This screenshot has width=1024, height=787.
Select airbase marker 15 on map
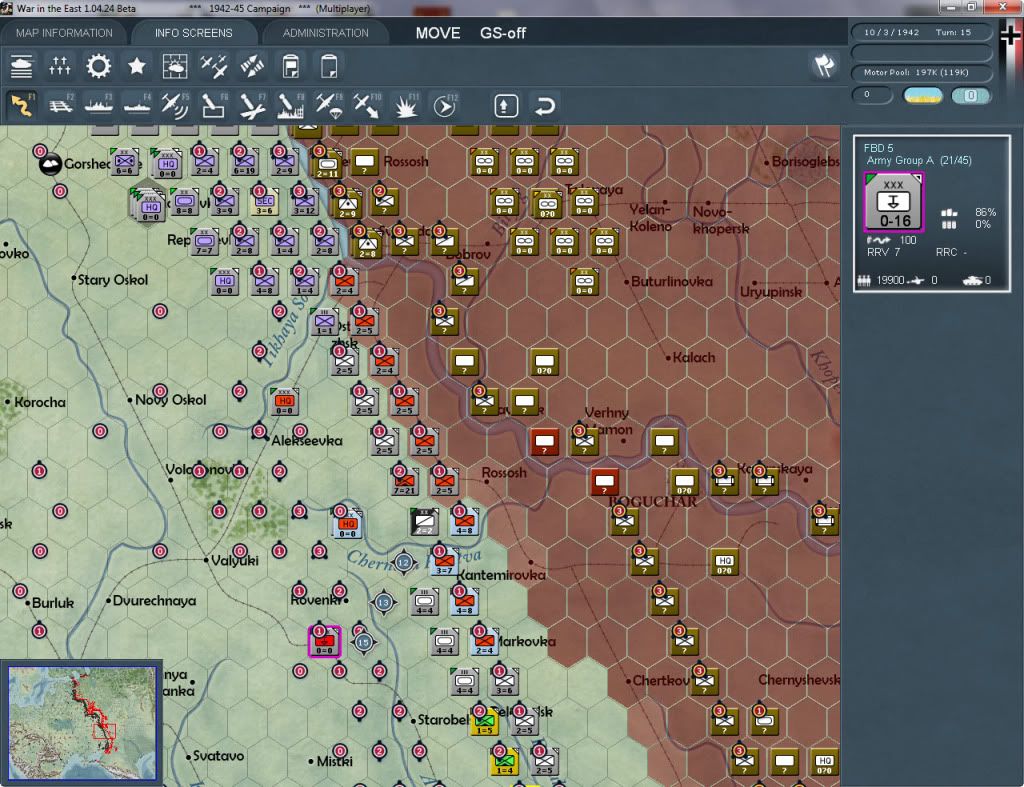tap(364, 643)
